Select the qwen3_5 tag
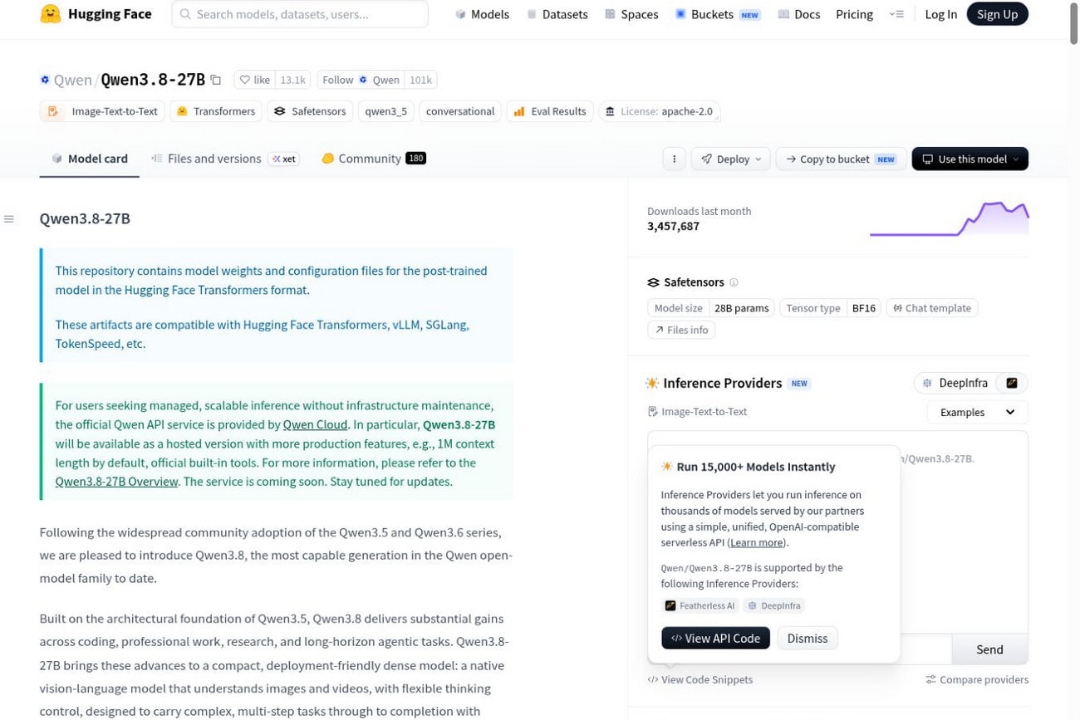1080x720 pixels. pos(386,111)
